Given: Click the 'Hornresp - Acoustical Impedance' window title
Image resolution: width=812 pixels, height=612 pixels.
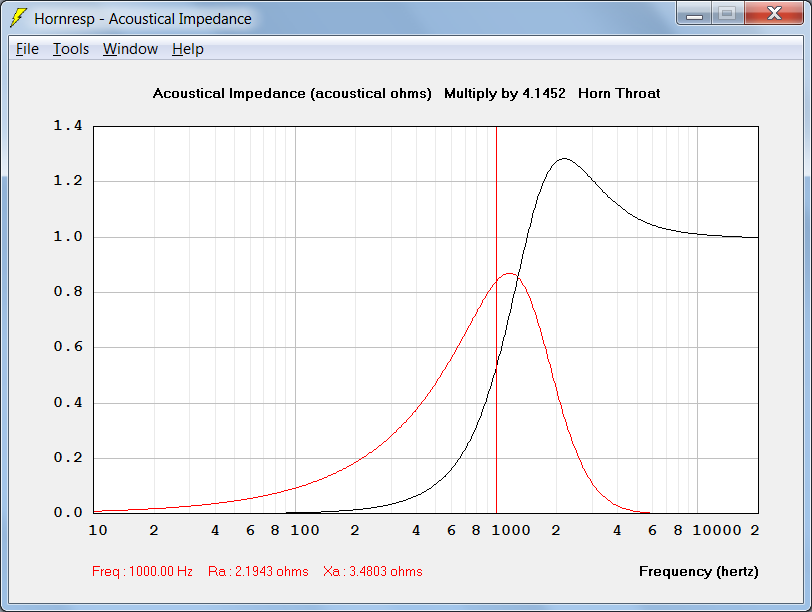Looking at the screenshot, I should (143, 19).
